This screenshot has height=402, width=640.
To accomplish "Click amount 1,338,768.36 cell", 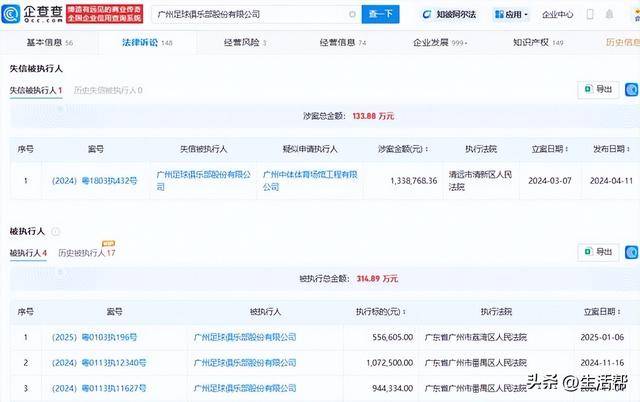I will (413, 181).
